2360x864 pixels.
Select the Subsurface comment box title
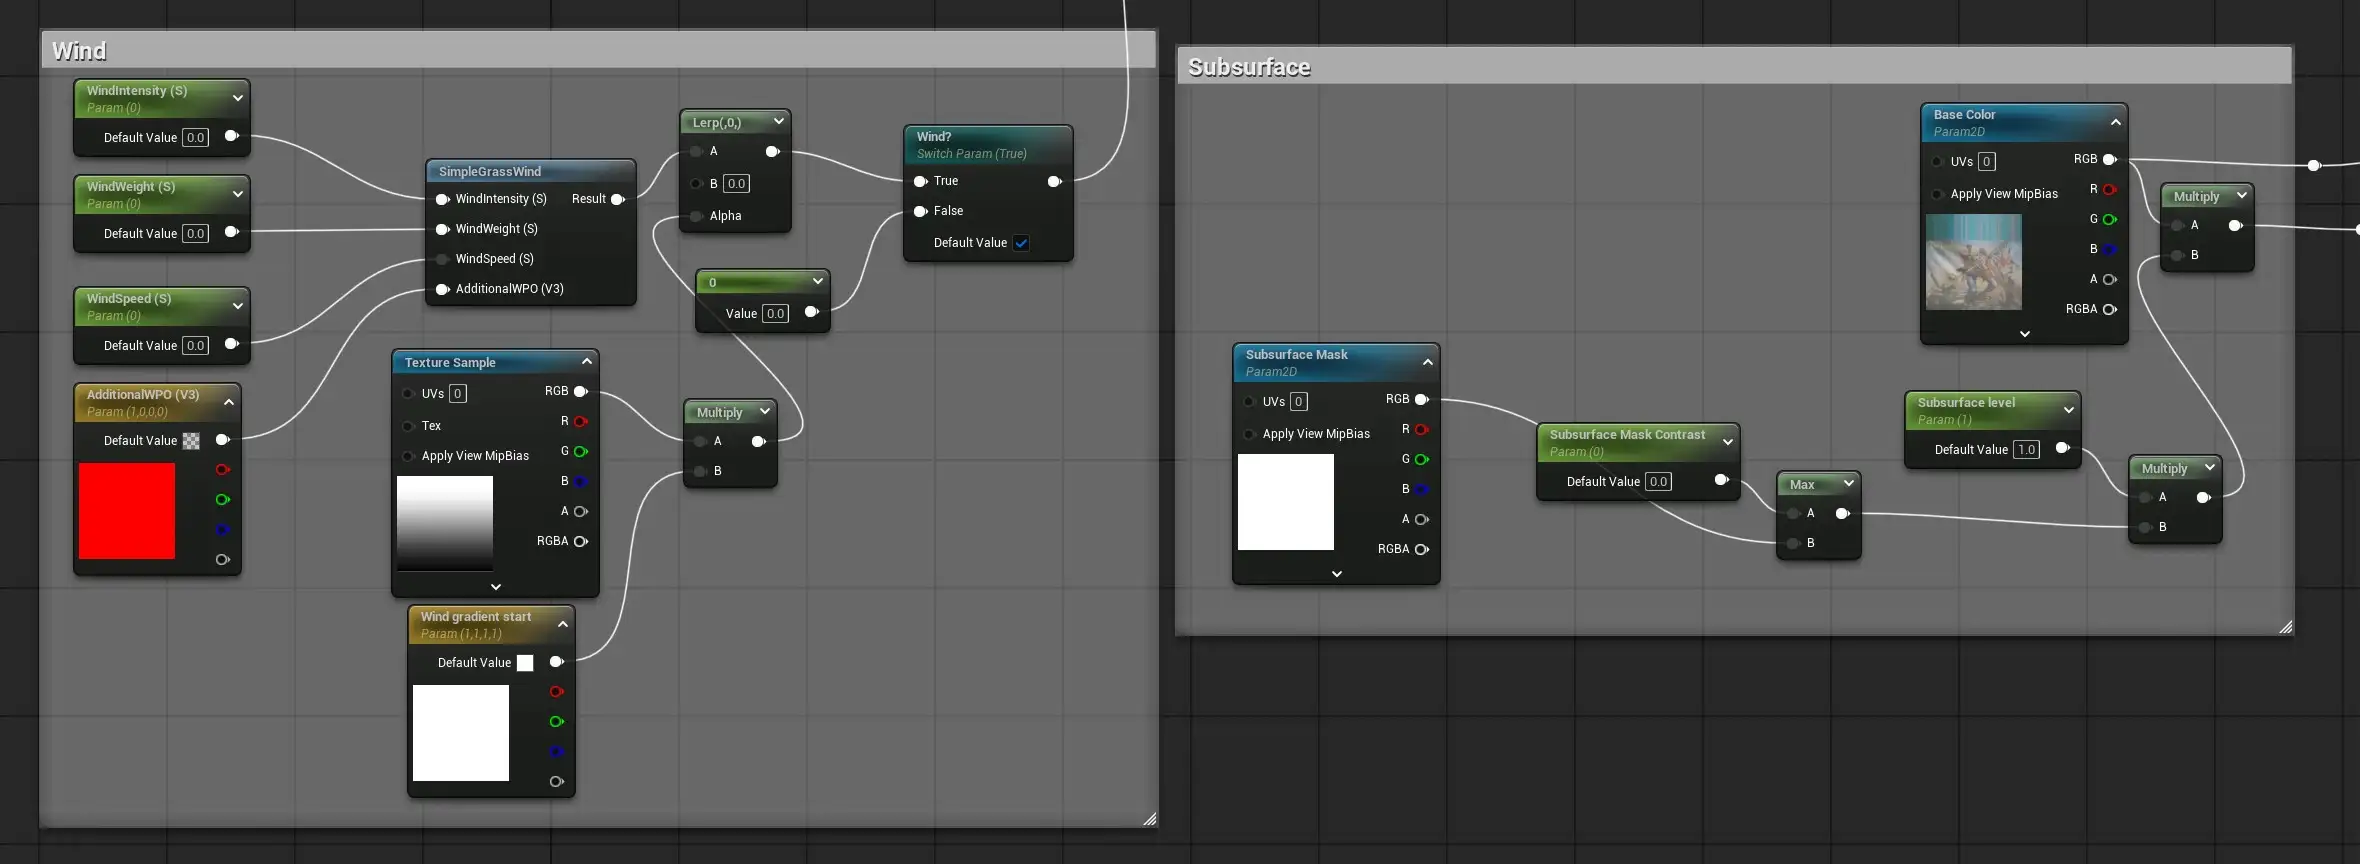click(x=1249, y=67)
